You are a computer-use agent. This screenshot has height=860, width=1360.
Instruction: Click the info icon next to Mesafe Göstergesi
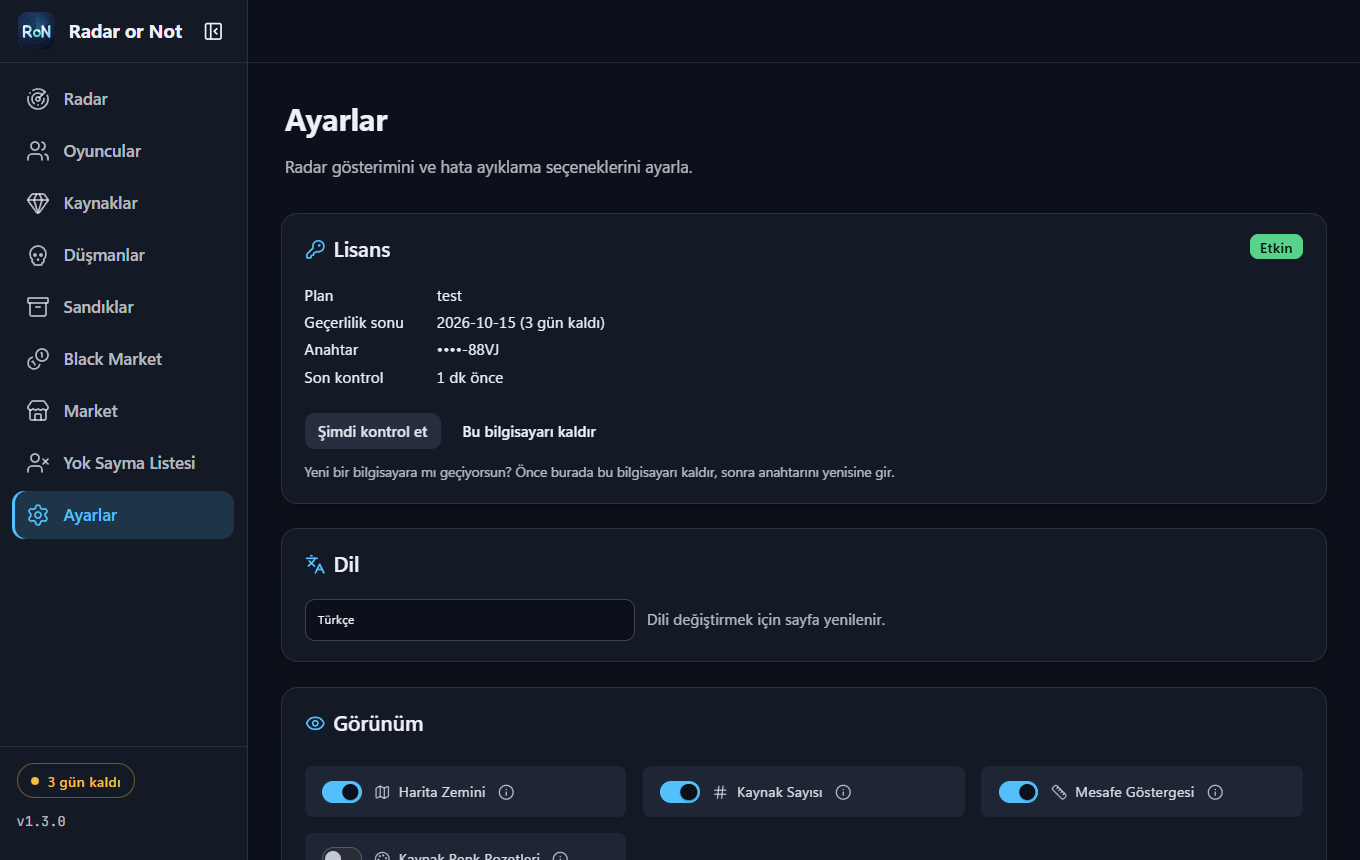coord(1215,792)
